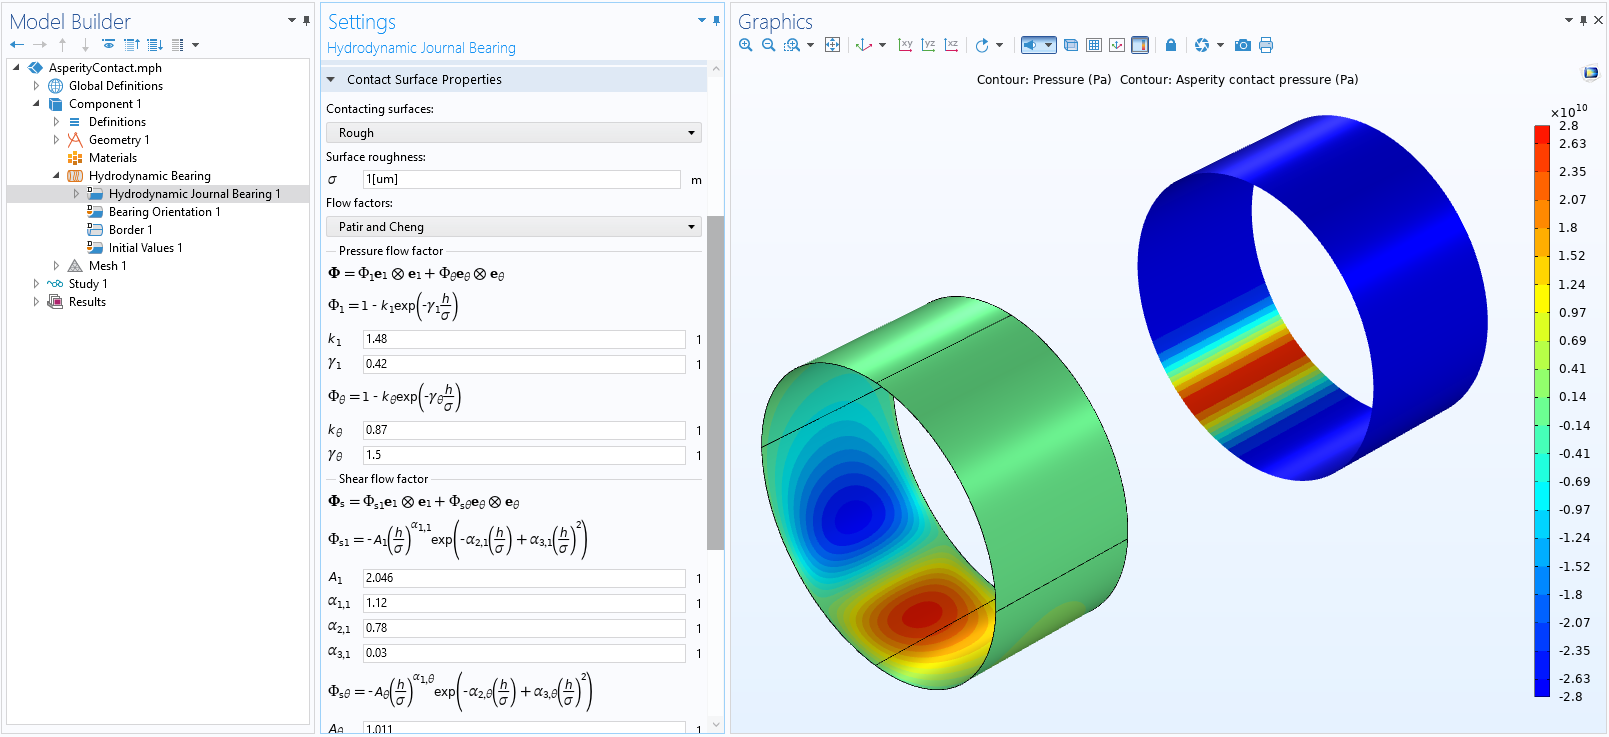This screenshot has height=737, width=1609.
Task: Click the Zoom Extents icon
Action: [x=832, y=45]
